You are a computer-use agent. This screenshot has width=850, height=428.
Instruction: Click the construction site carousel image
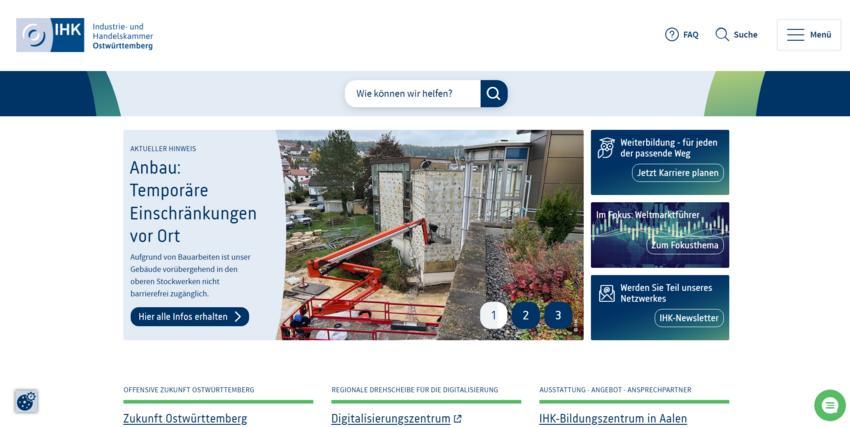pyautogui.click(x=431, y=235)
